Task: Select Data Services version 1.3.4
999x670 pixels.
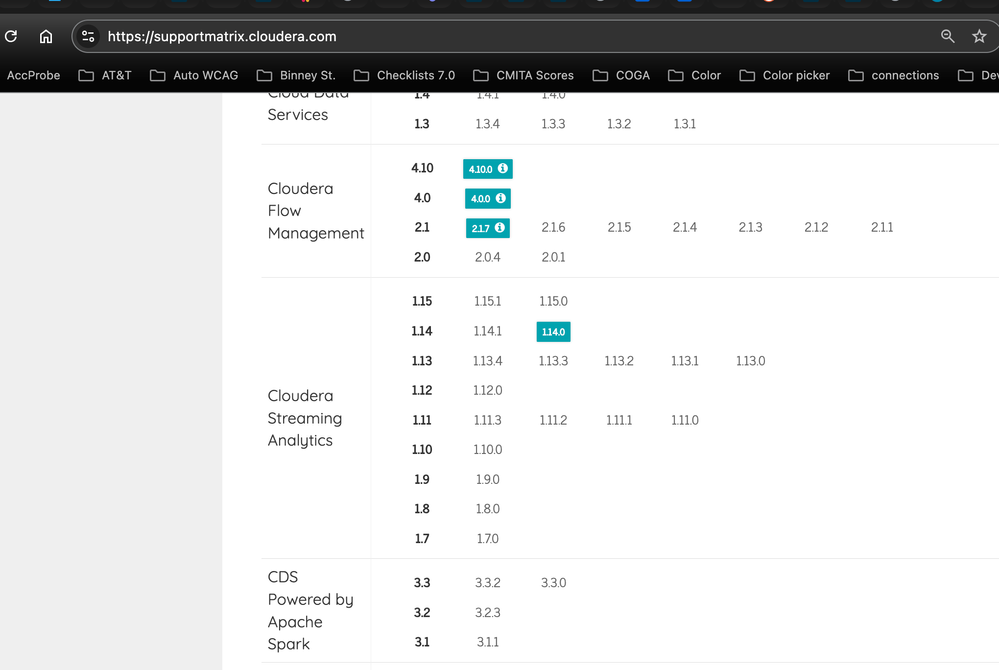Action: (487, 124)
